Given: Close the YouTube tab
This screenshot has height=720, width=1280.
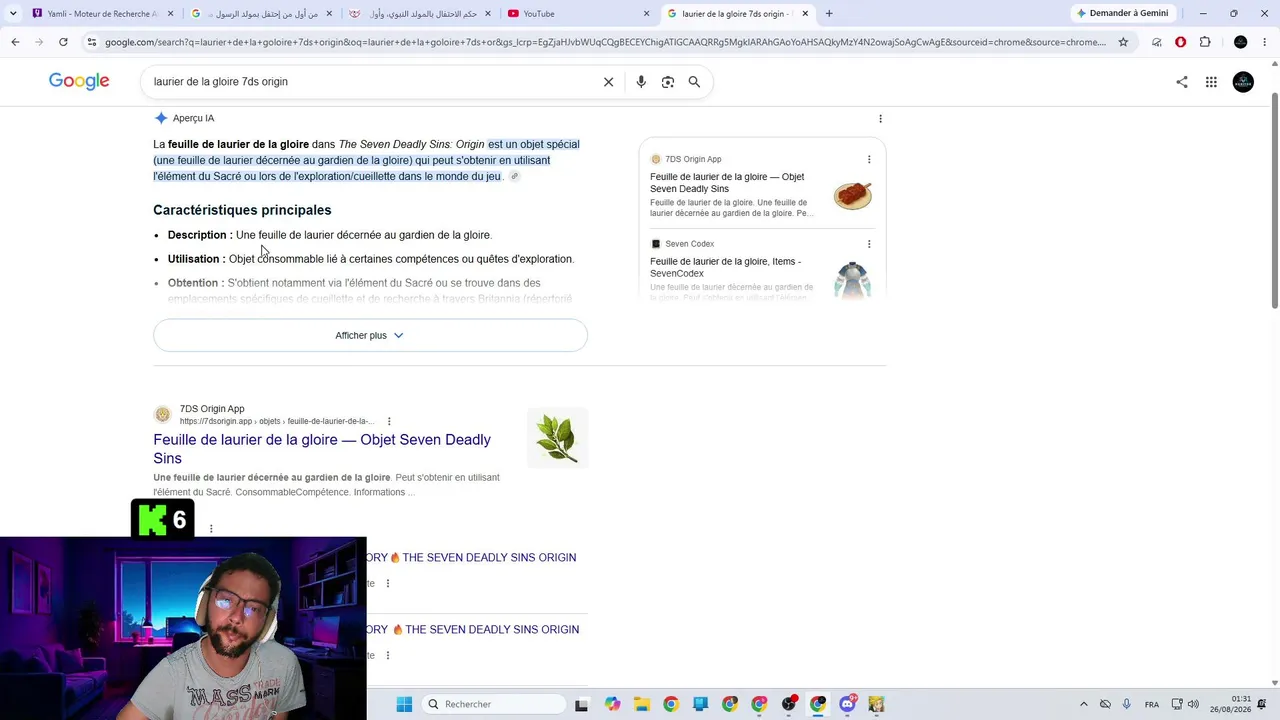Looking at the screenshot, I should pos(646,14).
